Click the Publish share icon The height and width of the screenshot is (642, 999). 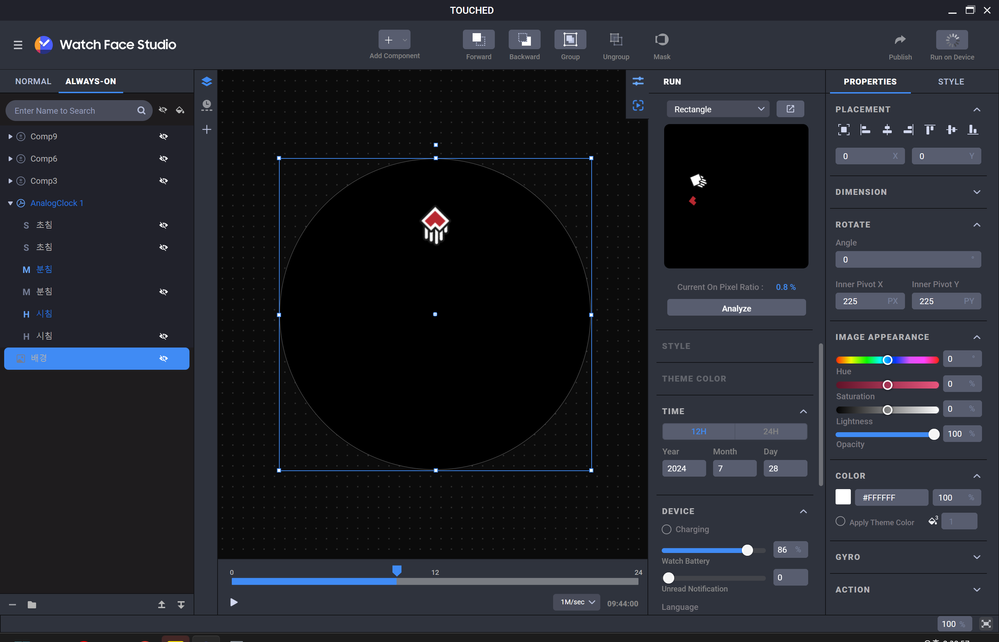point(900,39)
